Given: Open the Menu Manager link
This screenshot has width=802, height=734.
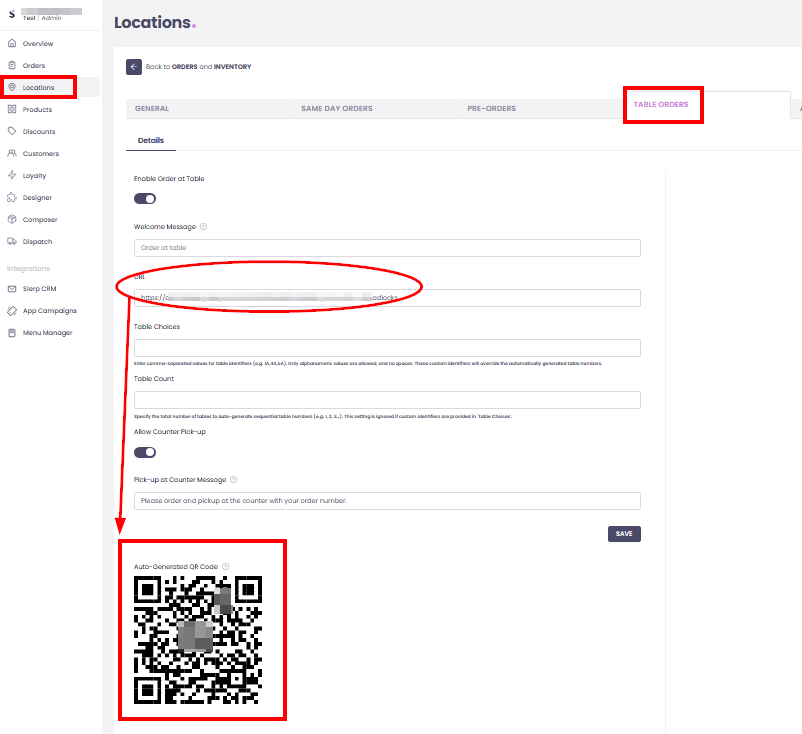Looking at the screenshot, I should point(47,333).
